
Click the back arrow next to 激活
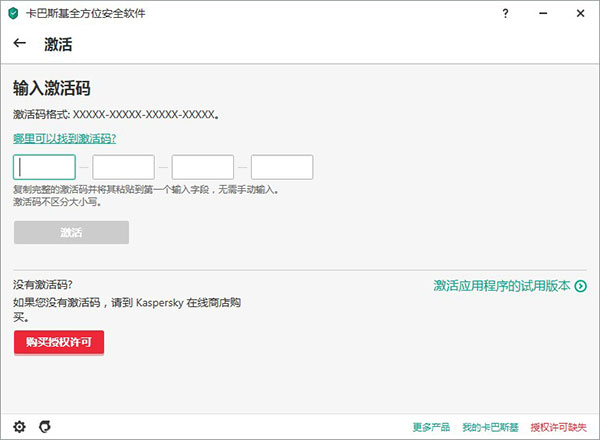[x=20, y=44]
